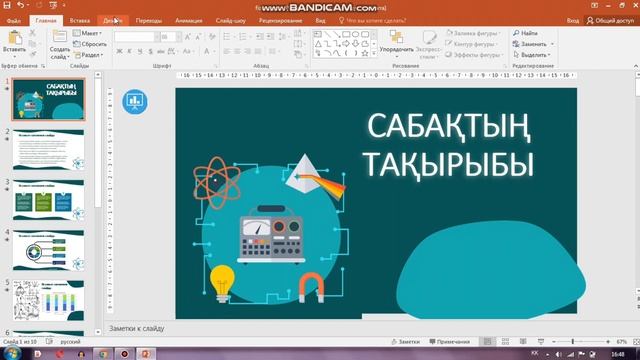The width and height of the screenshot is (640, 360).
Task: Click the bulleted list icon
Action: (227, 37)
